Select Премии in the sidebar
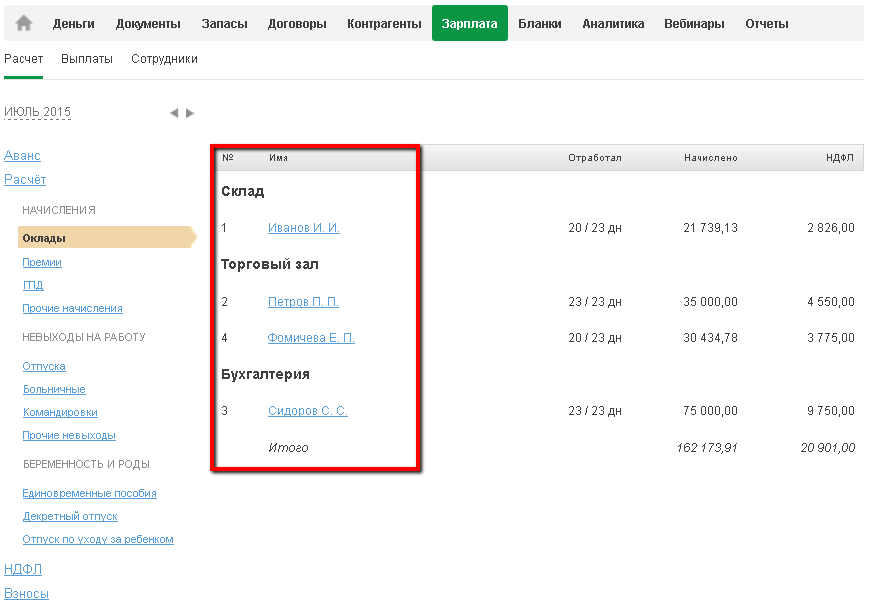 pyautogui.click(x=42, y=262)
